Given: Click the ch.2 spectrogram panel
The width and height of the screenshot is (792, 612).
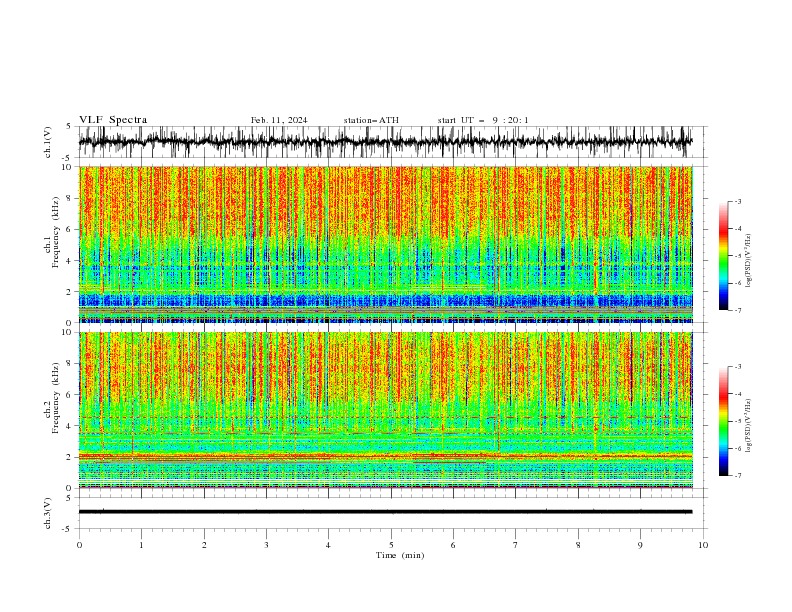Looking at the screenshot, I should (x=385, y=410).
